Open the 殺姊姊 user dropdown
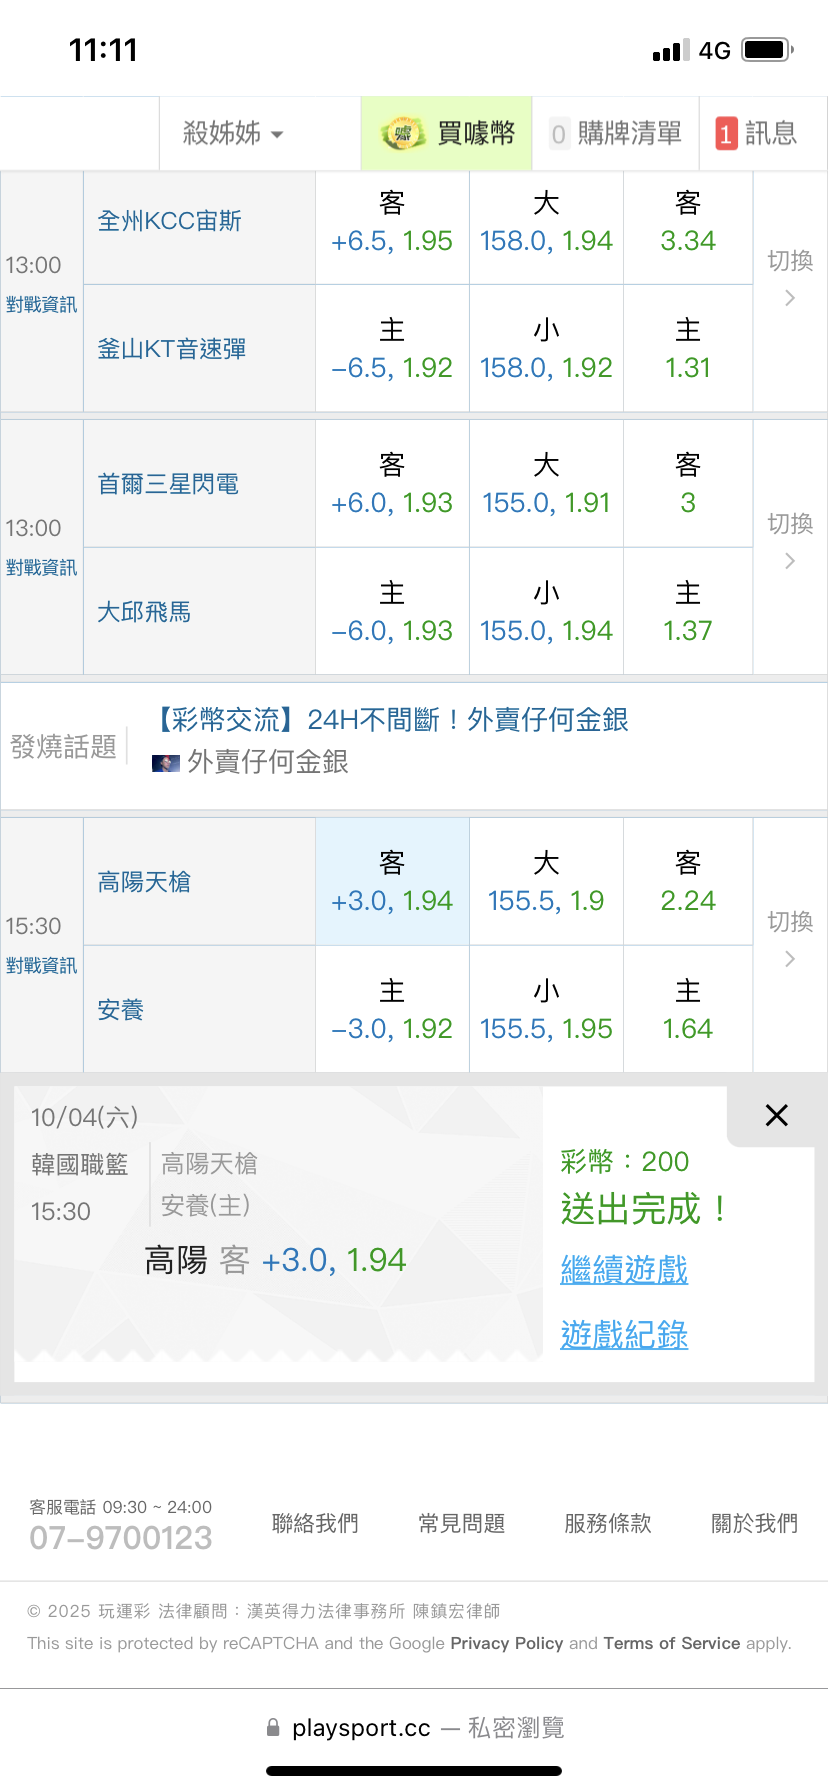This screenshot has height=1792, width=828. (233, 134)
